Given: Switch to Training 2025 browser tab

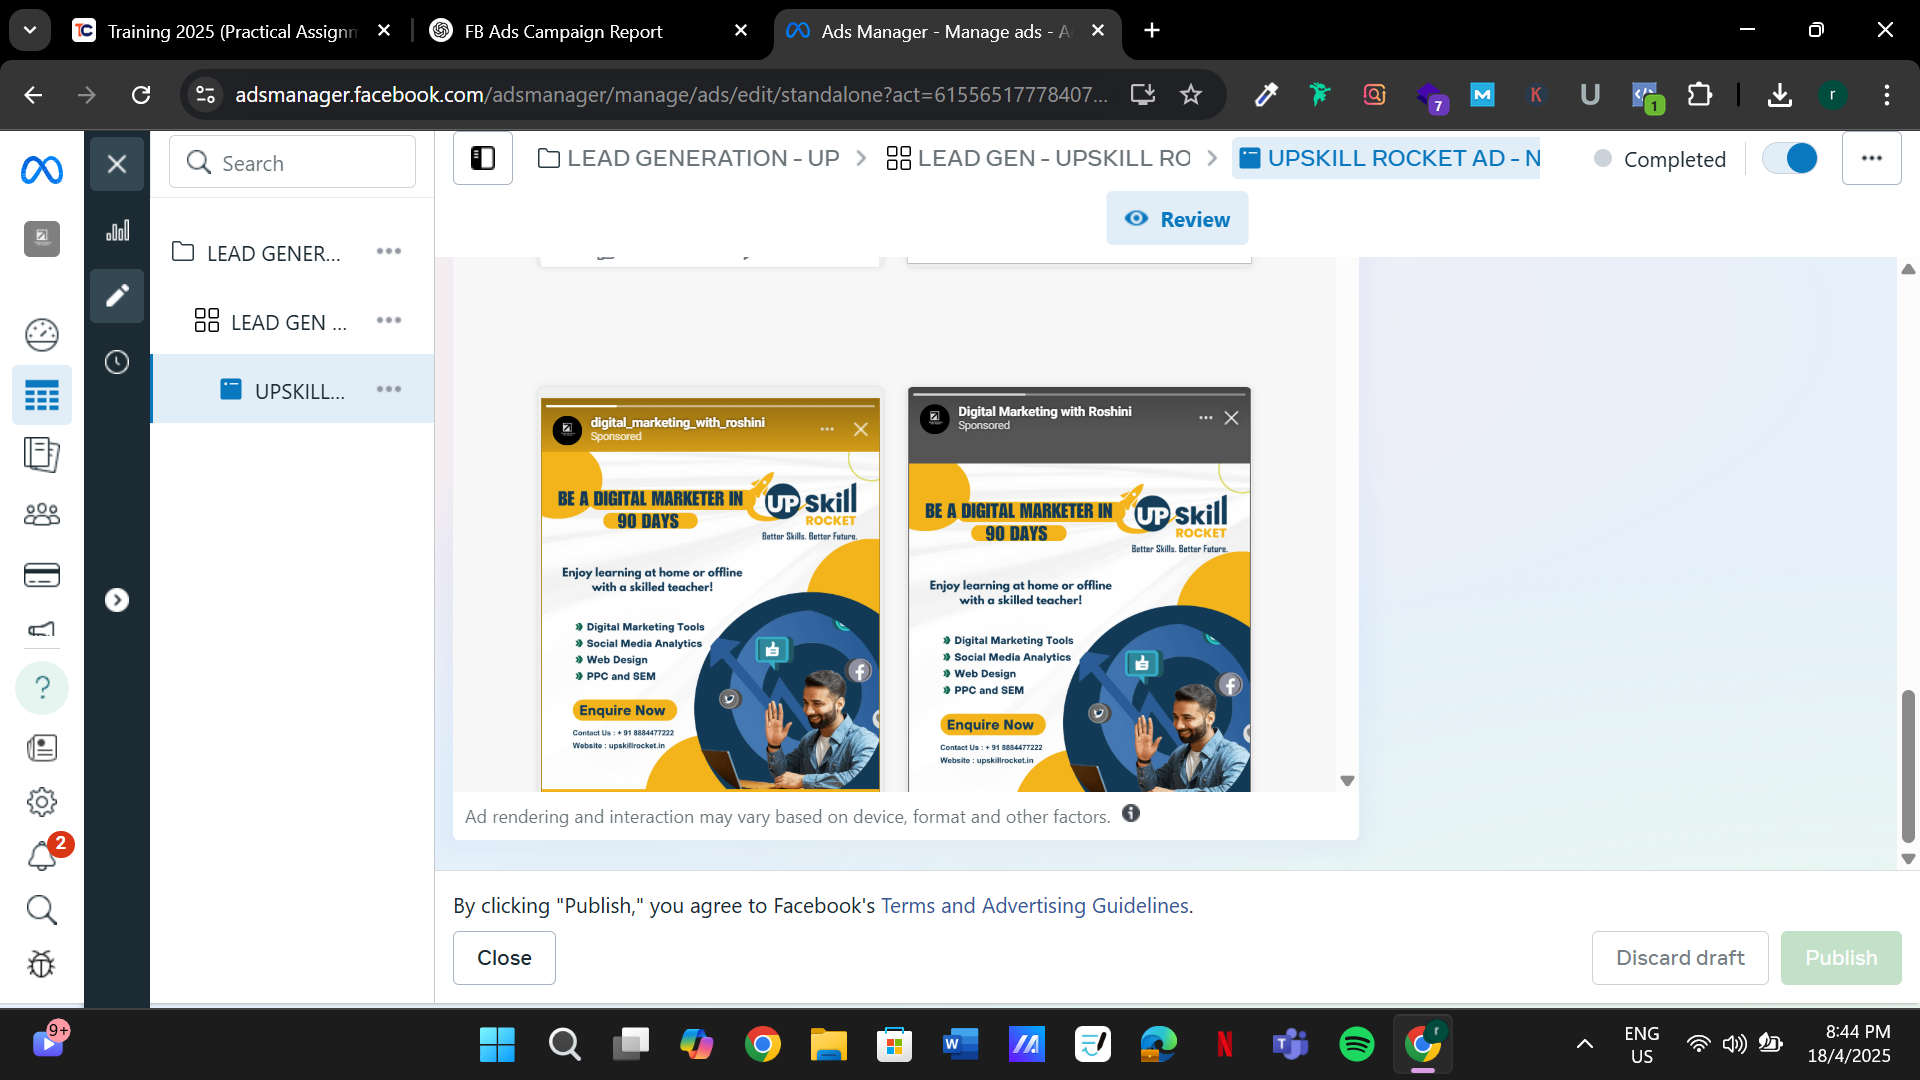Looking at the screenshot, I should [232, 31].
